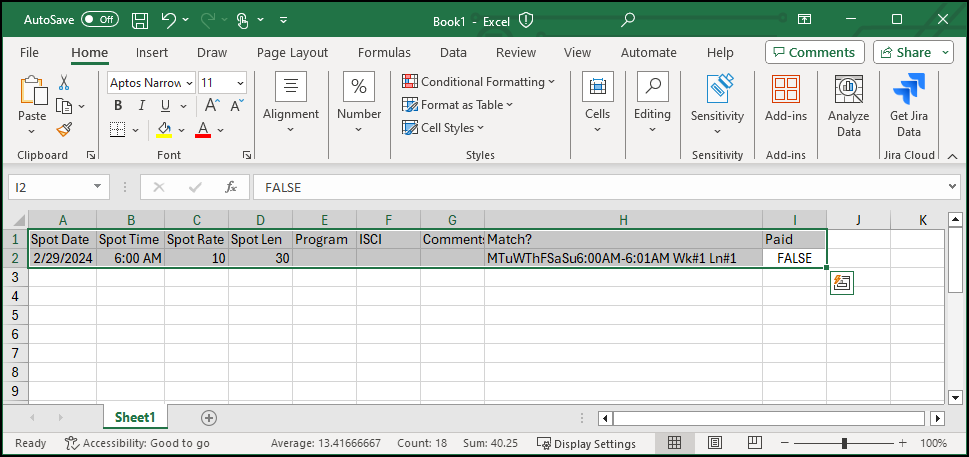Click the Get Jira Data button

click(x=908, y=105)
